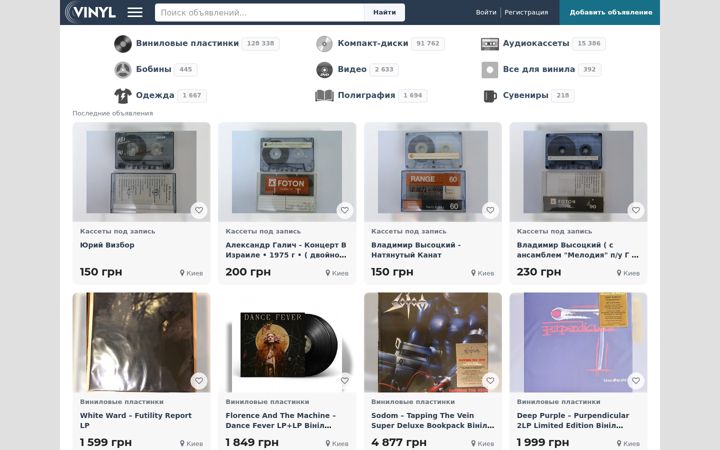Open Компакт-диски category
Image resolution: width=720 pixels, height=450 pixels.
[x=373, y=44]
